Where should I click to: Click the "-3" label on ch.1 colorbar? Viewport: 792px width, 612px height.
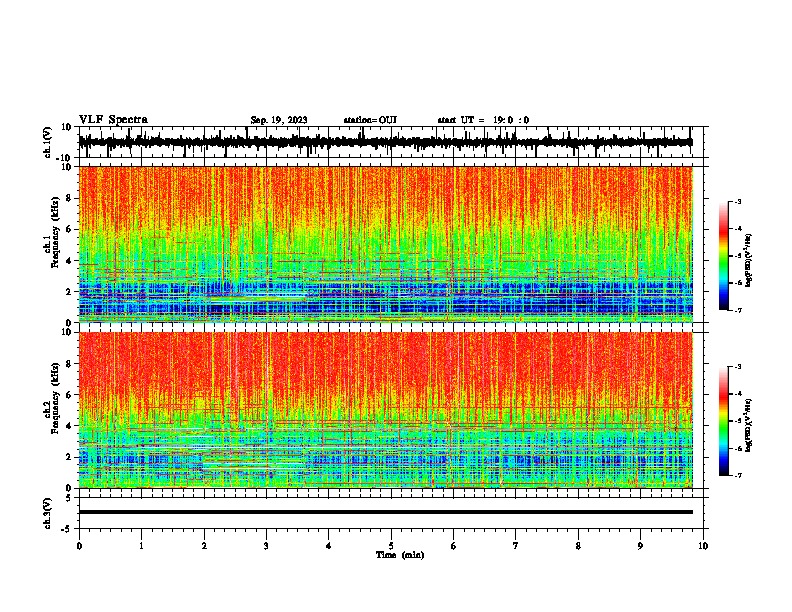click(738, 202)
